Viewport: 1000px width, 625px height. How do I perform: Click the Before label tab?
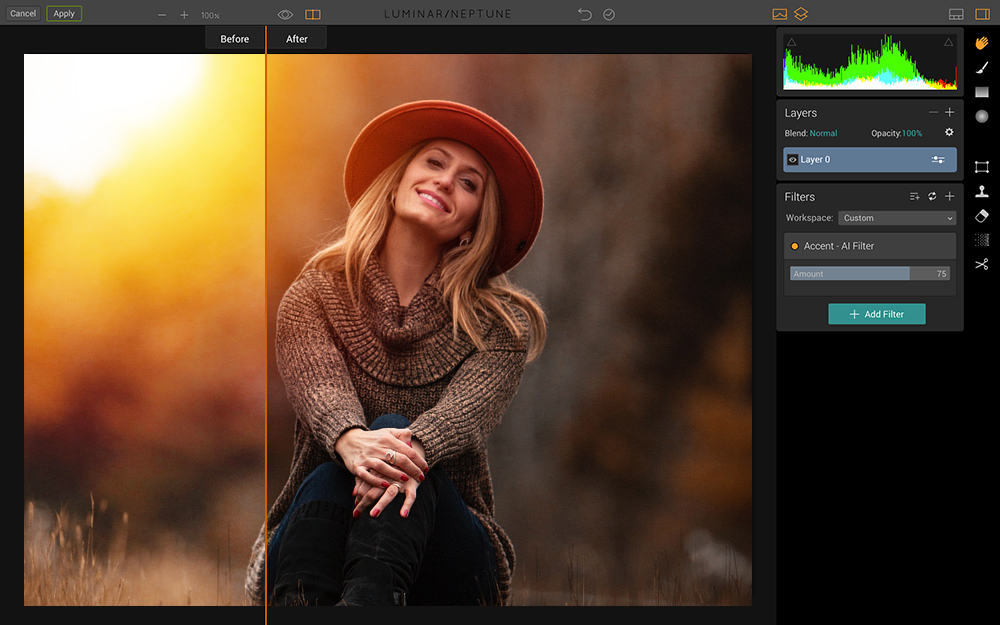click(235, 39)
